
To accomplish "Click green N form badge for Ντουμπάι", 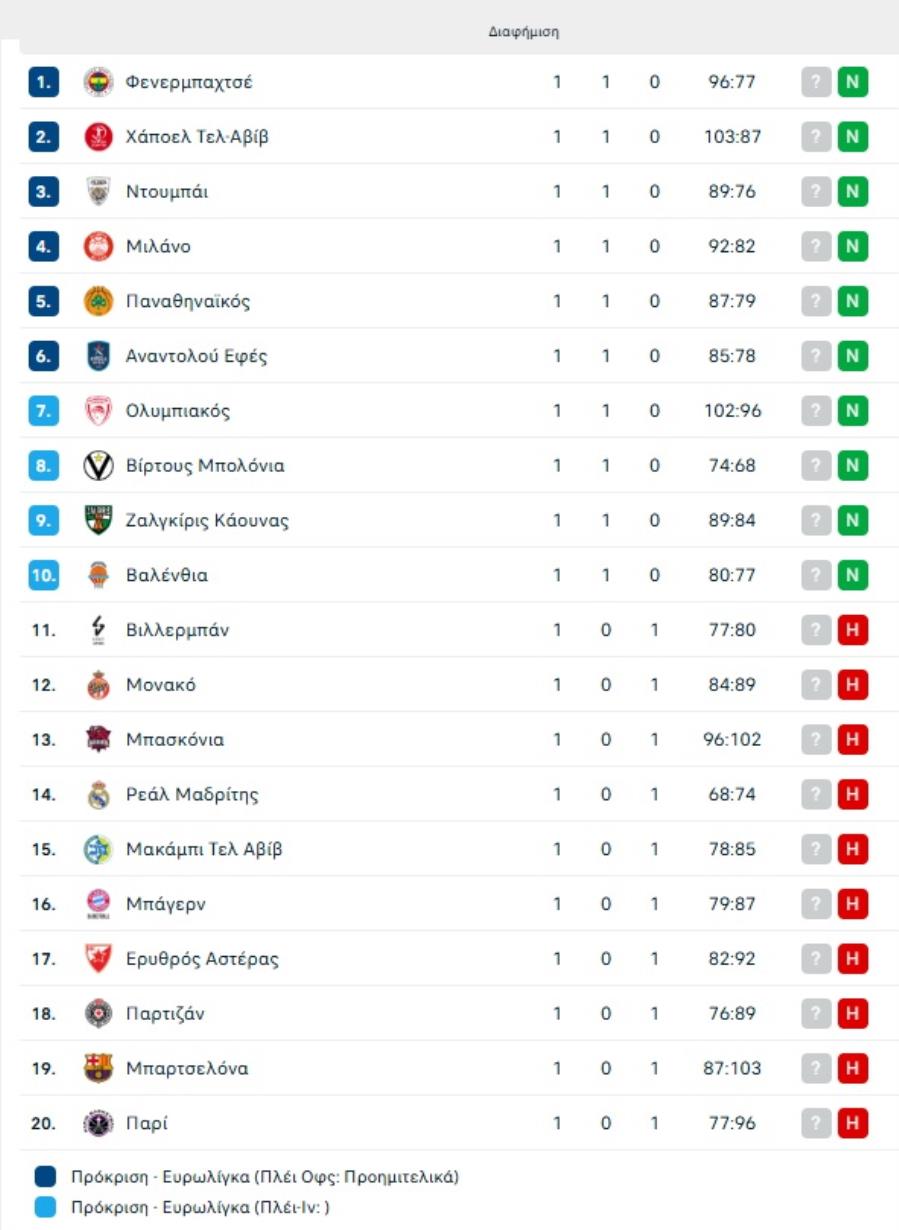I will 852,192.
